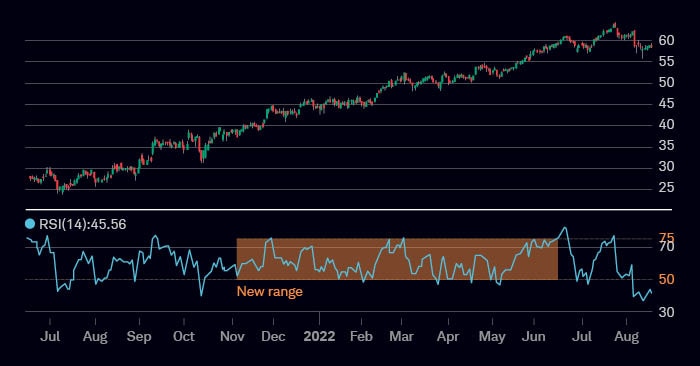The height and width of the screenshot is (366, 700).
Task: Click the Jul label after Jun
Action: pyautogui.click(x=582, y=336)
